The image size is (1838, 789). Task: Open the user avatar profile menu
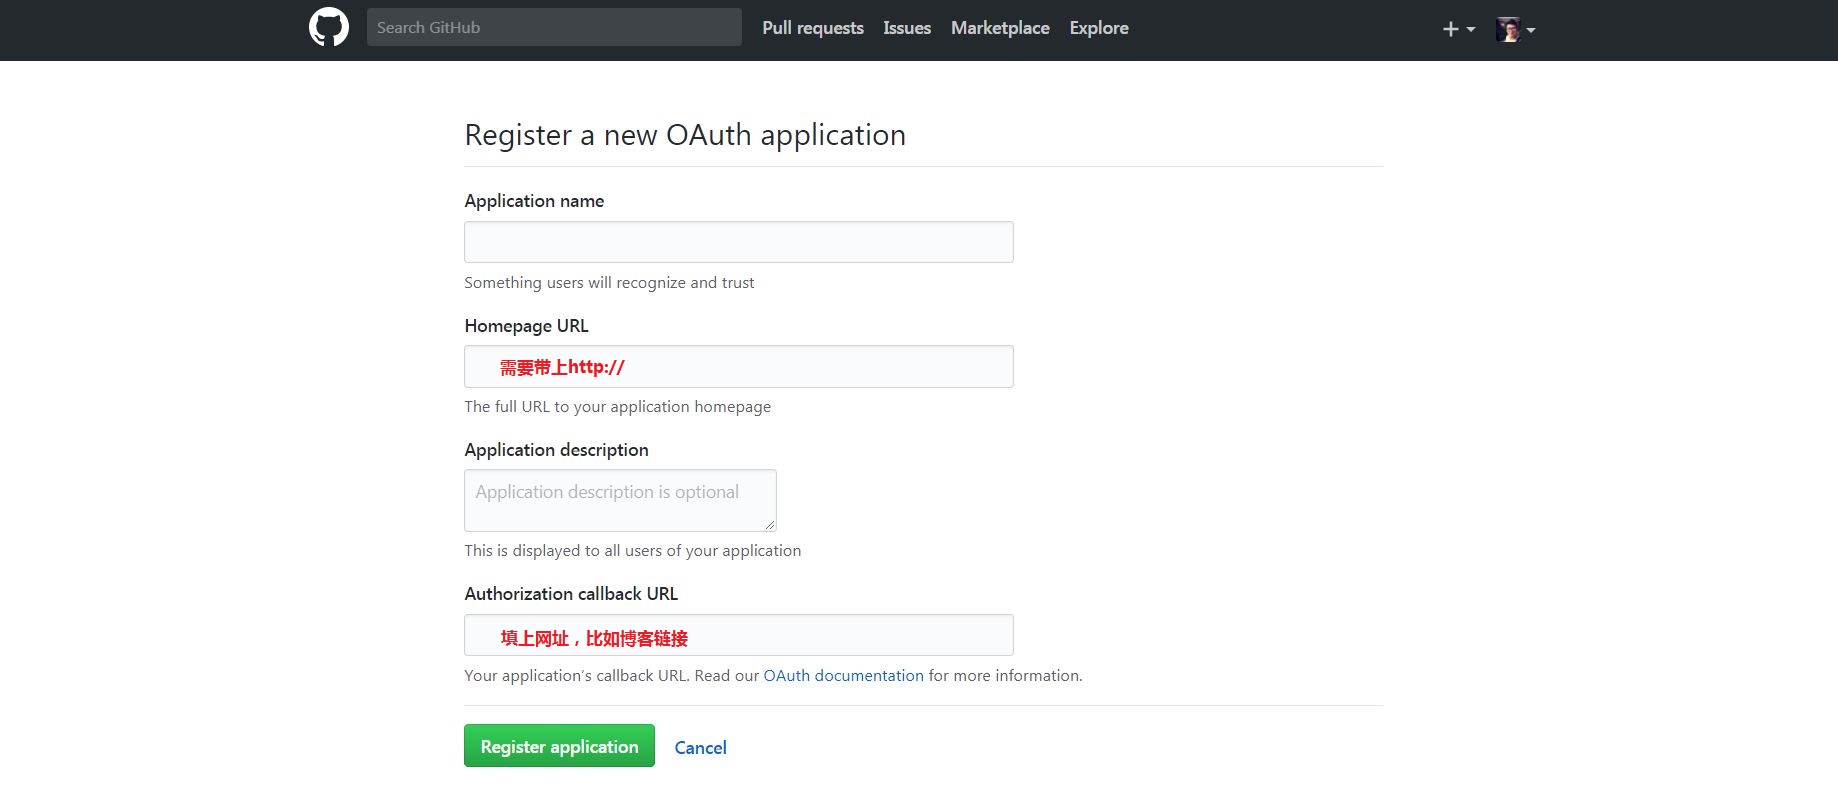[1515, 29]
